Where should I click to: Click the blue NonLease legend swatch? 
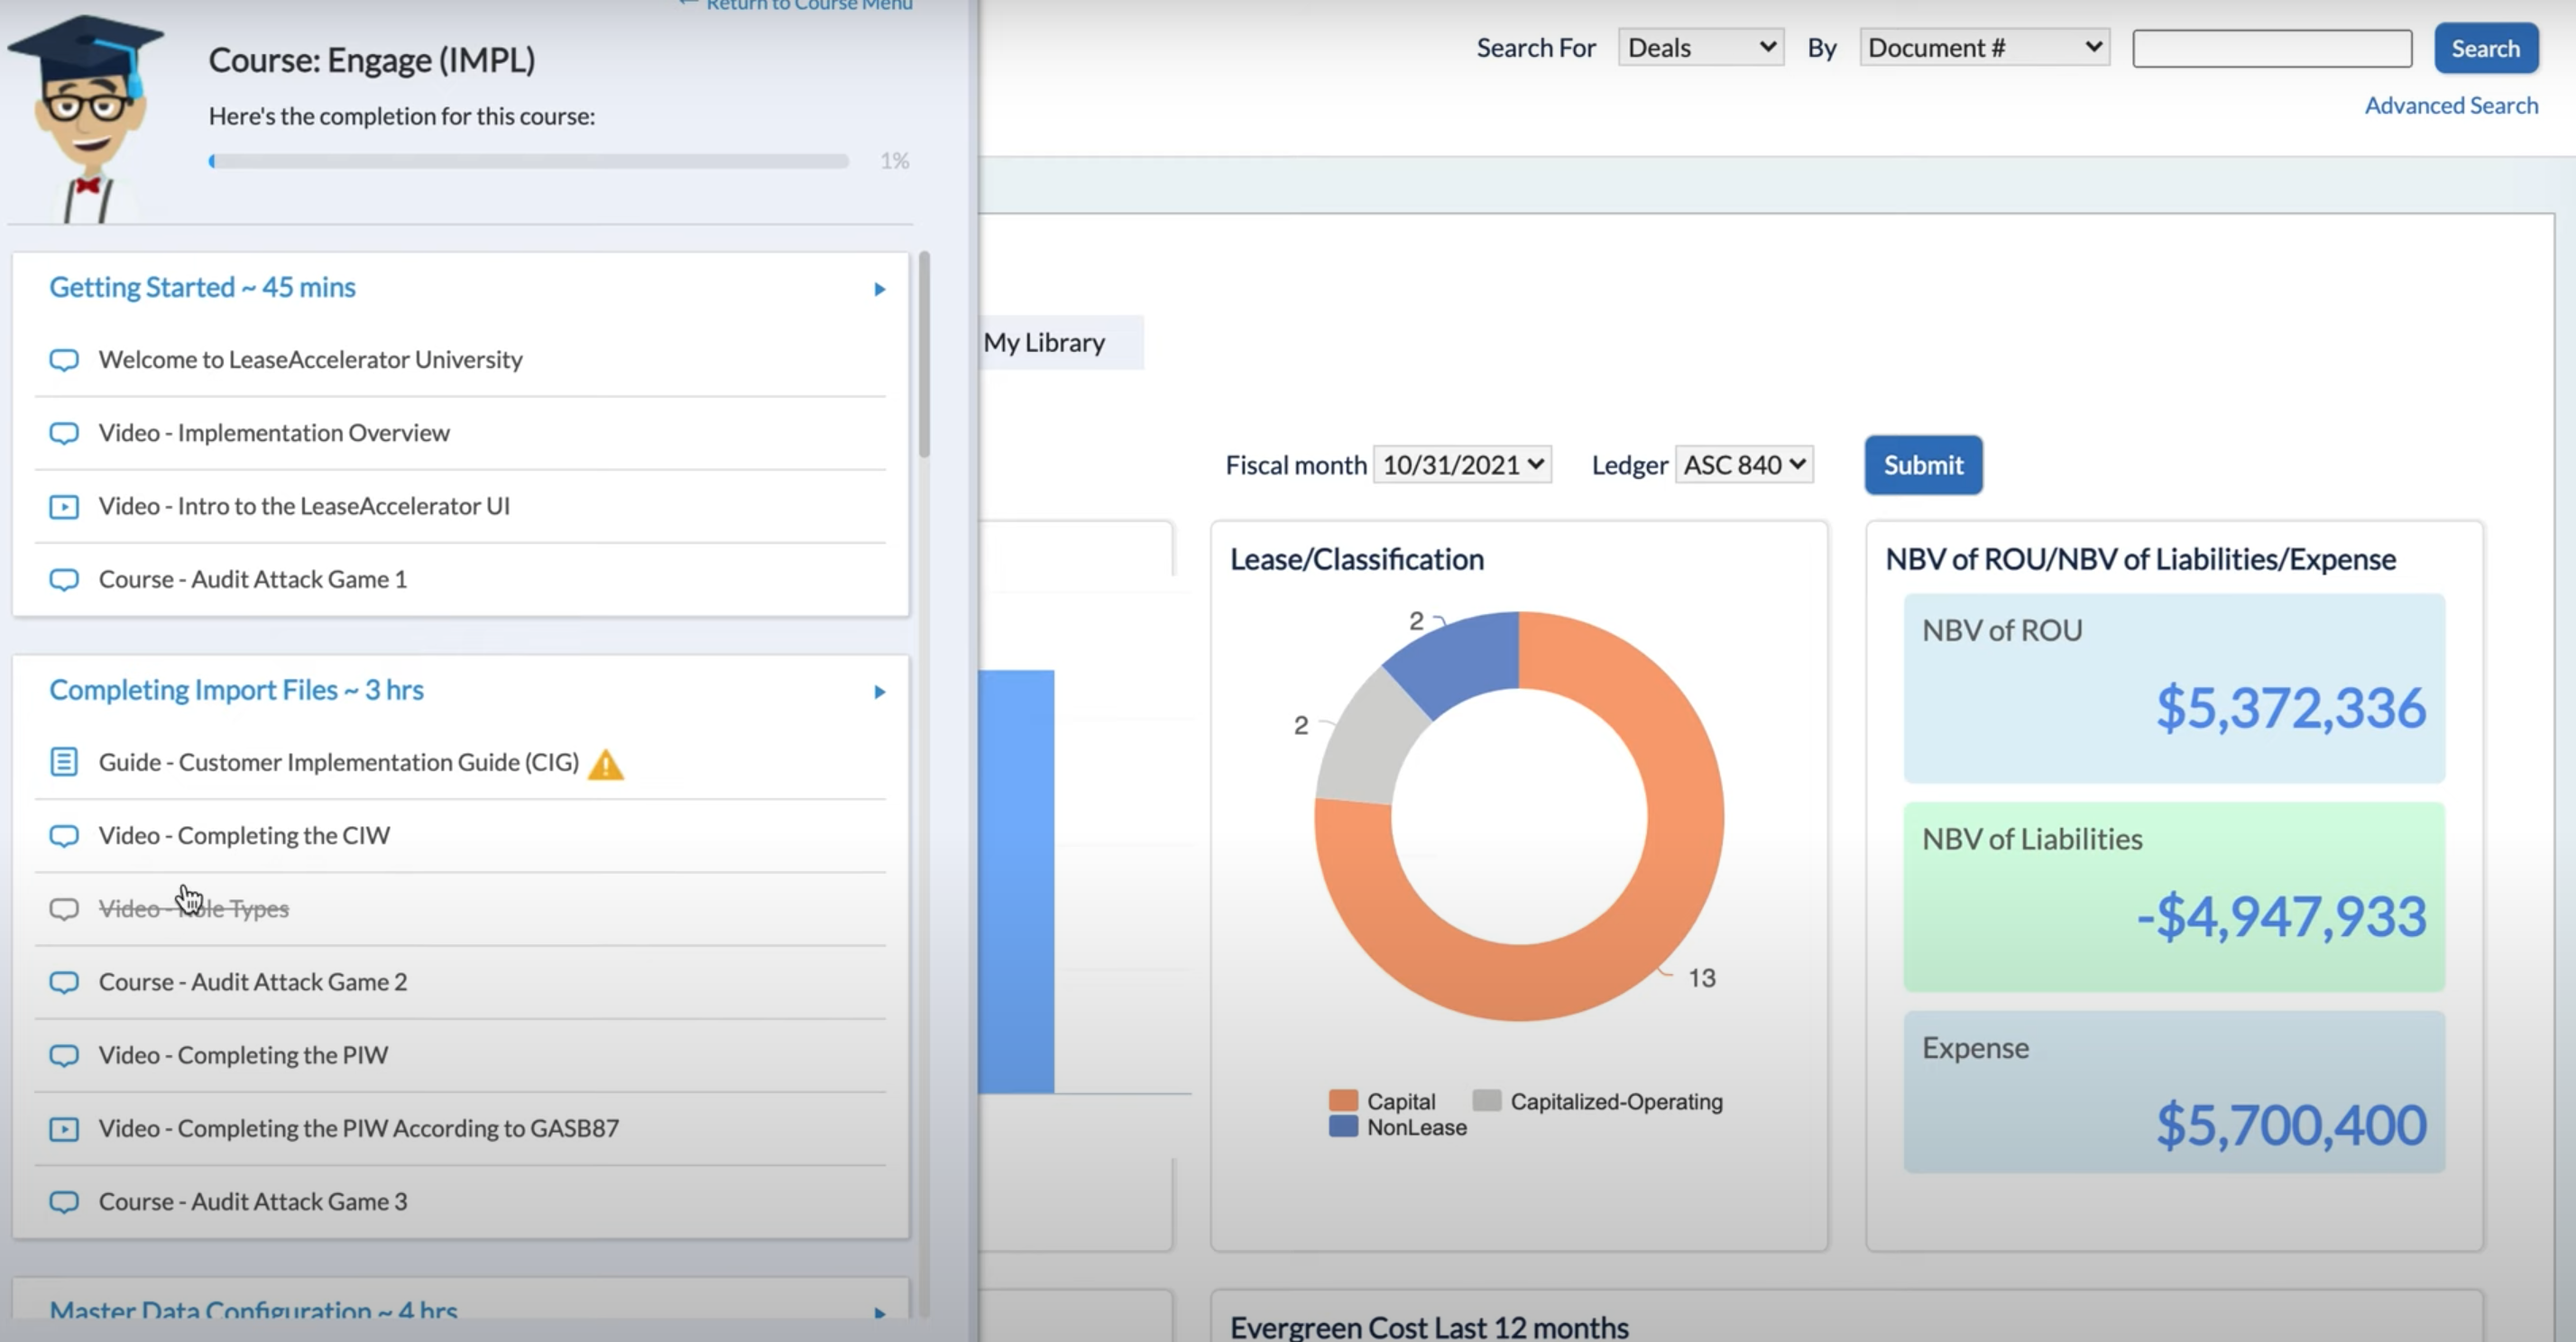(1343, 1127)
